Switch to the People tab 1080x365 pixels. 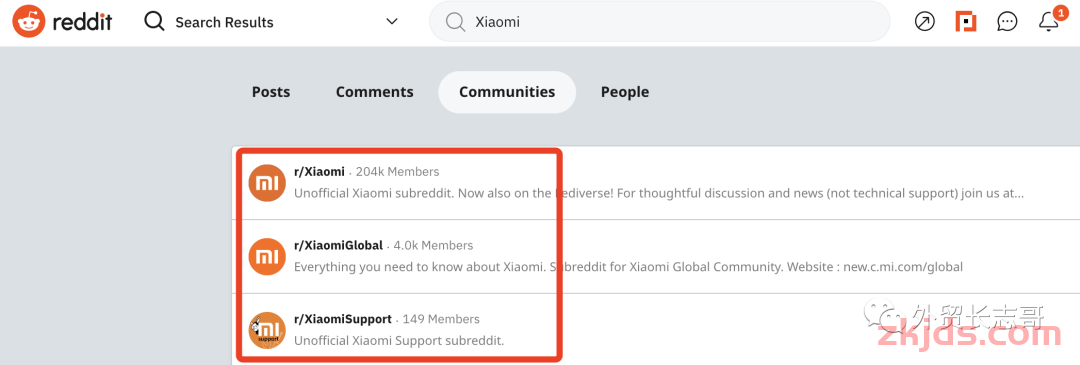coord(625,92)
